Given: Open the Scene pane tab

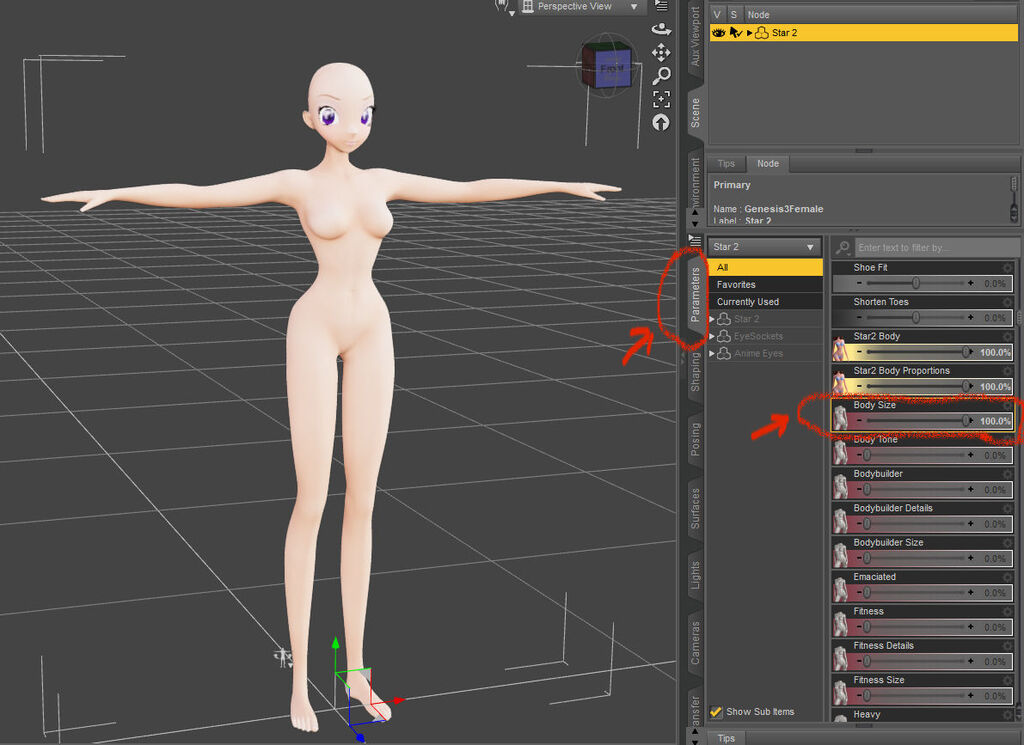Looking at the screenshot, I should [696, 112].
